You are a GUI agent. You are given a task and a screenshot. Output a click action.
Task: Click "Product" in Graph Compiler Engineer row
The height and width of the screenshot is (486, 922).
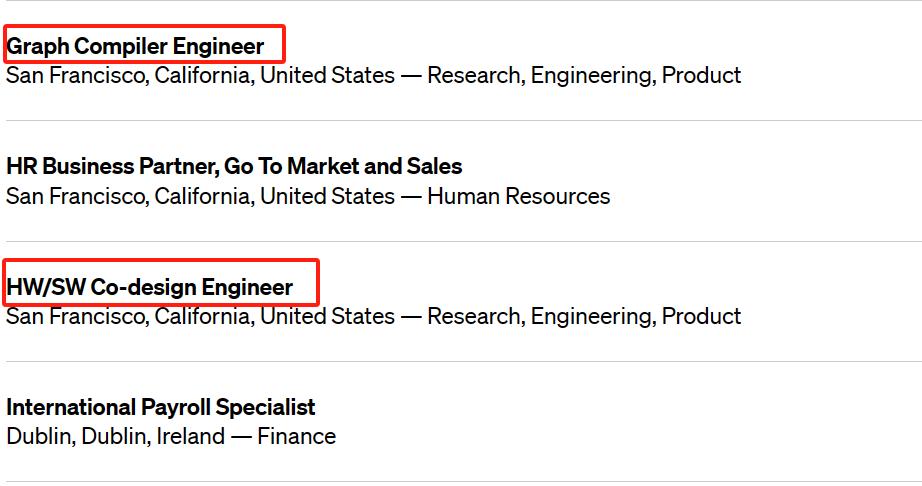(x=701, y=76)
